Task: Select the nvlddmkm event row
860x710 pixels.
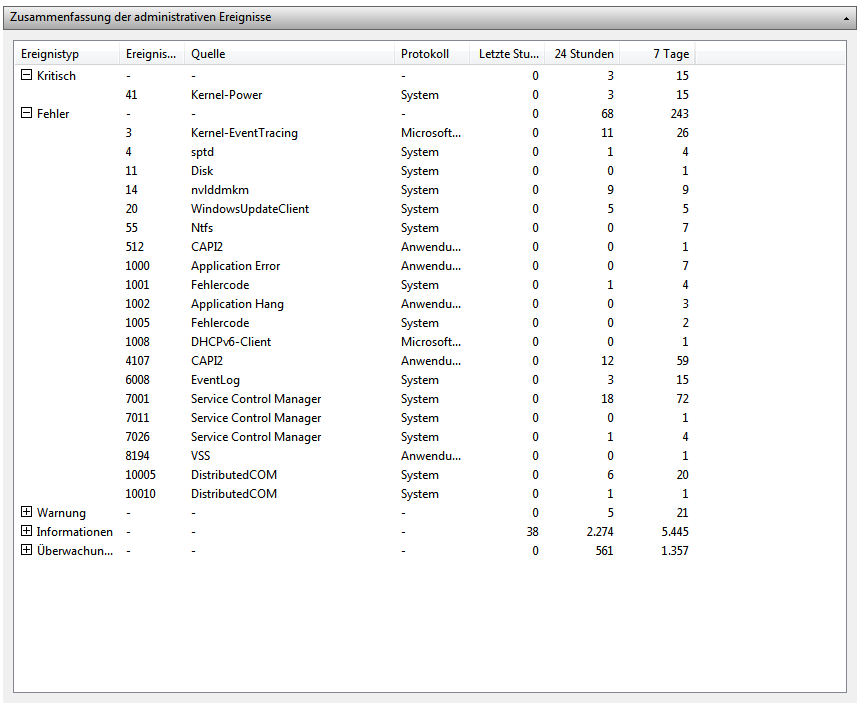Action: click(x=355, y=190)
